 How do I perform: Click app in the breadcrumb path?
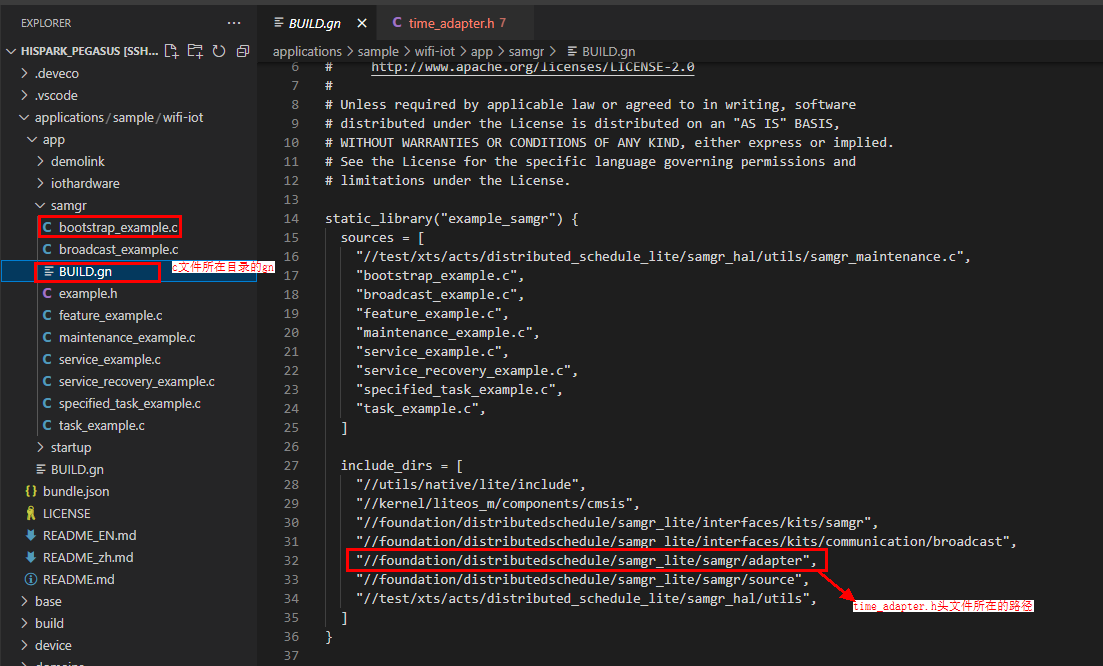tap(482, 51)
